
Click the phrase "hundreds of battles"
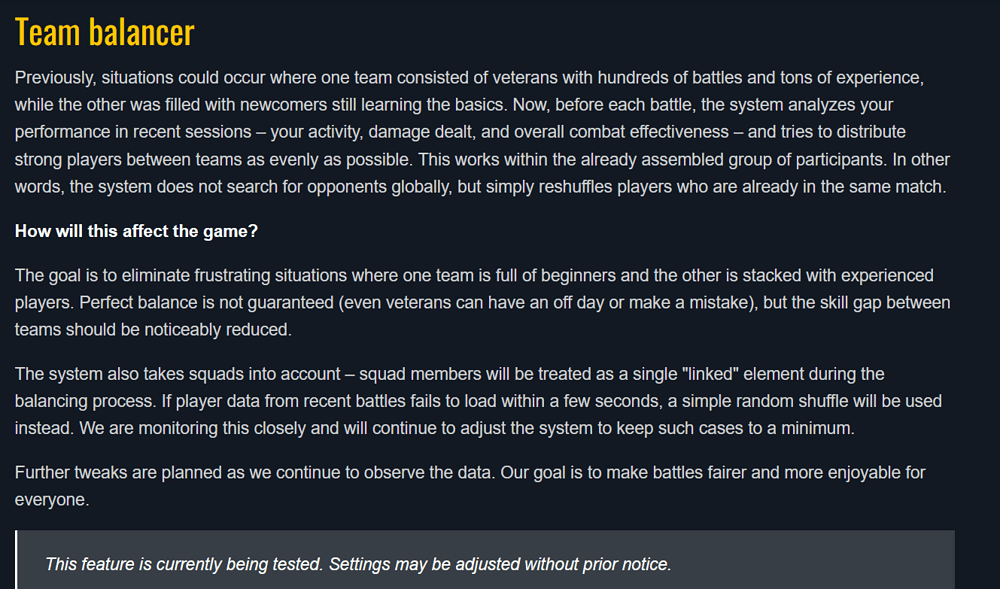tap(674, 77)
